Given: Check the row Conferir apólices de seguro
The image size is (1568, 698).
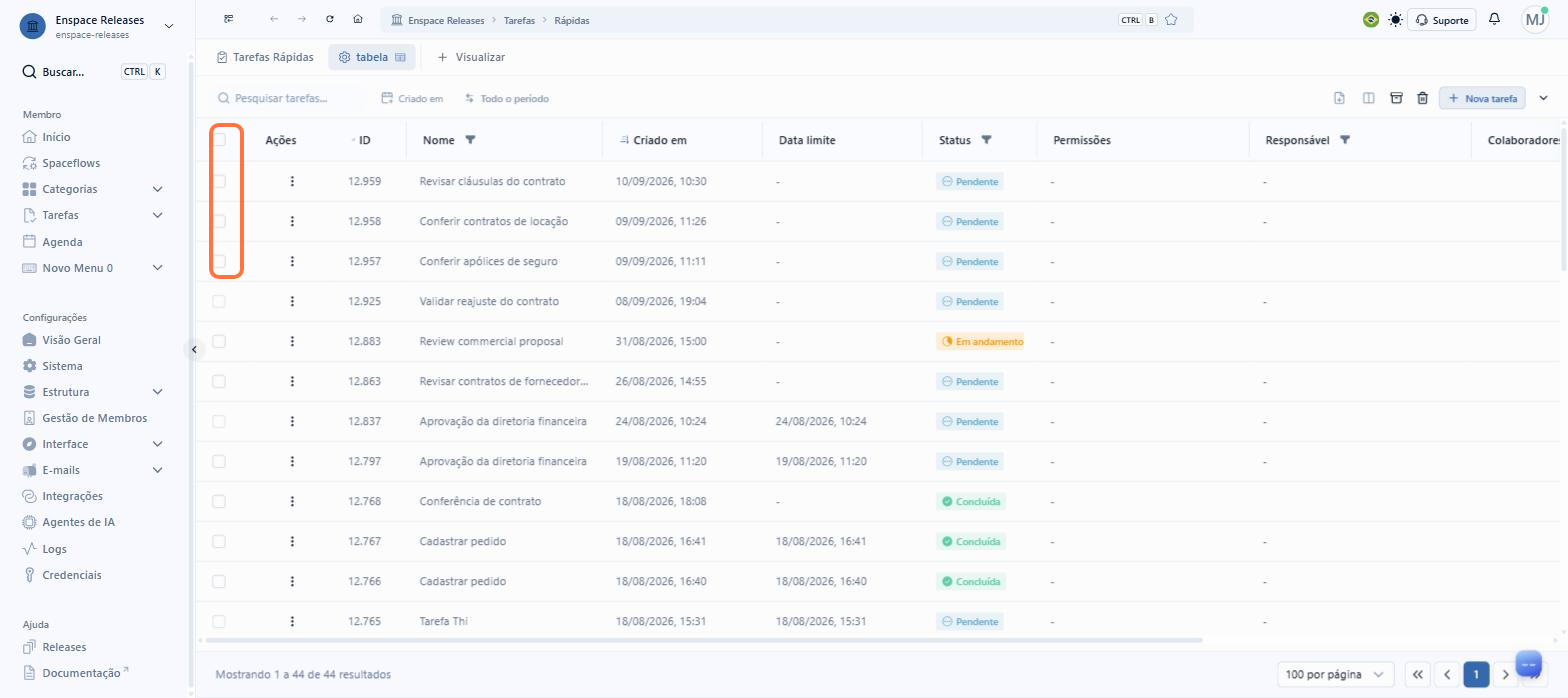Looking at the screenshot, I should pos(219,261).
